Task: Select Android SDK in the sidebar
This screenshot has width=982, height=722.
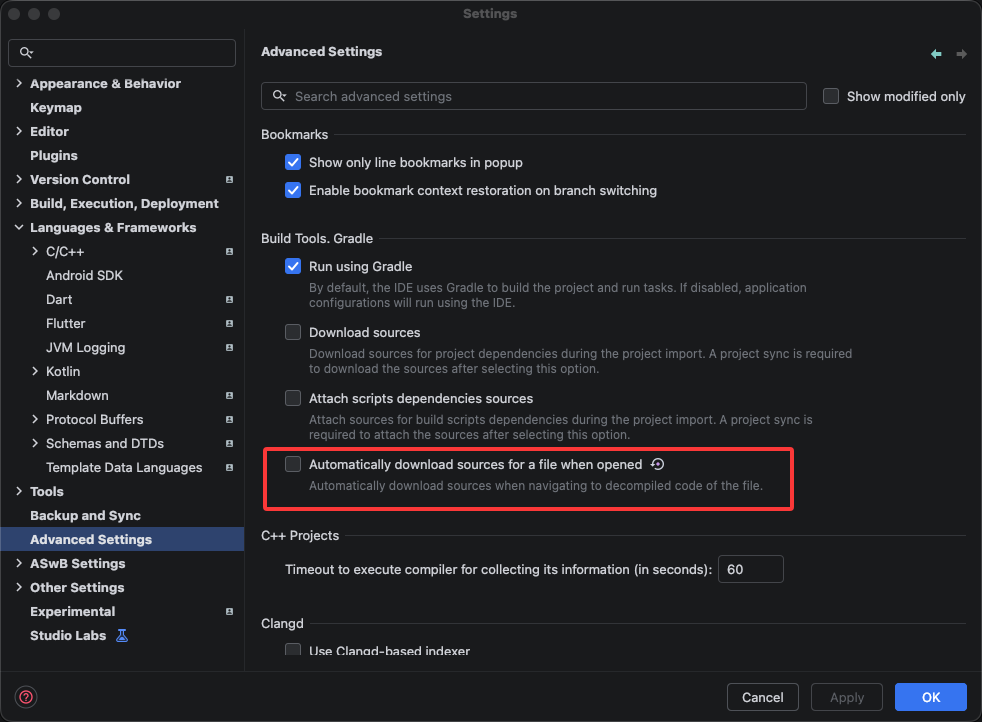Action: tap(85, 276)
